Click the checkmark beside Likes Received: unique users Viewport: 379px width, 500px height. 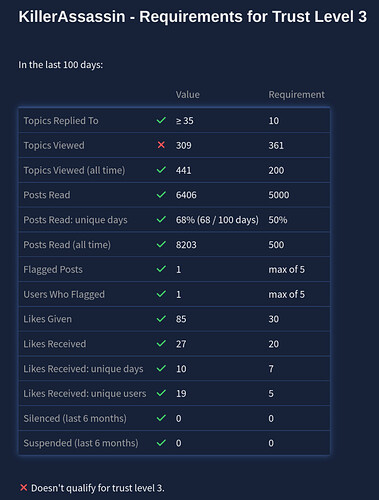tap(161, 393)
